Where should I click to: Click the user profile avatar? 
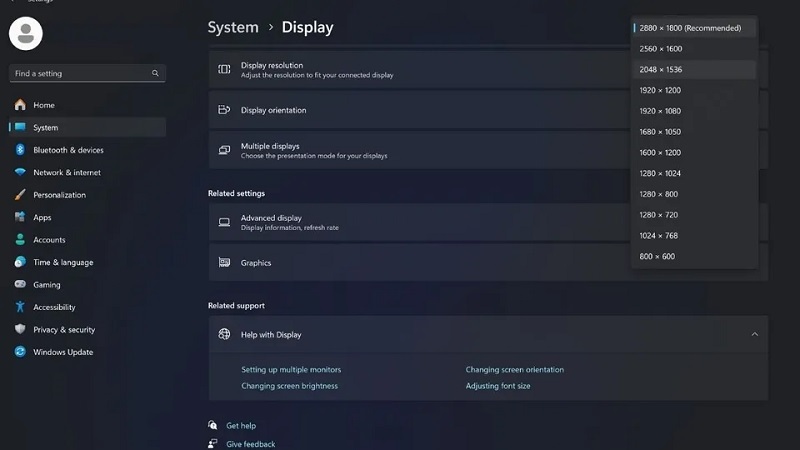(x=26, y=34)
